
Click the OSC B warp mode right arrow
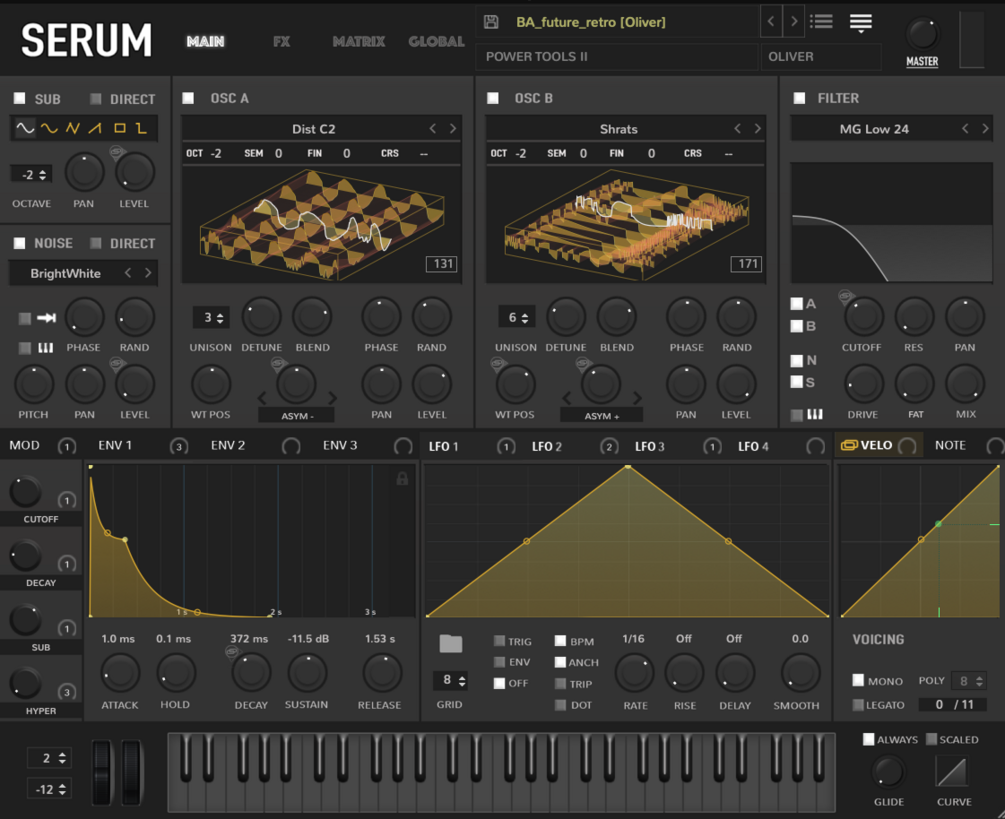pos(637,398)
